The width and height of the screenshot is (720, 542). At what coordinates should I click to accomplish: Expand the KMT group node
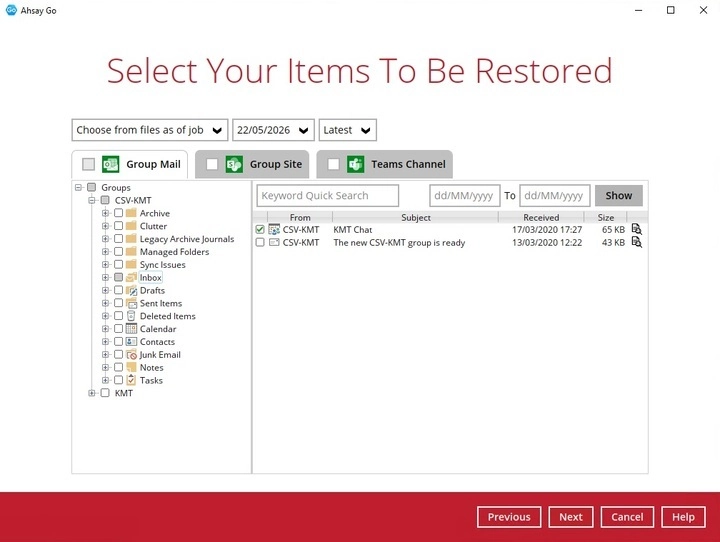[92, 393]
